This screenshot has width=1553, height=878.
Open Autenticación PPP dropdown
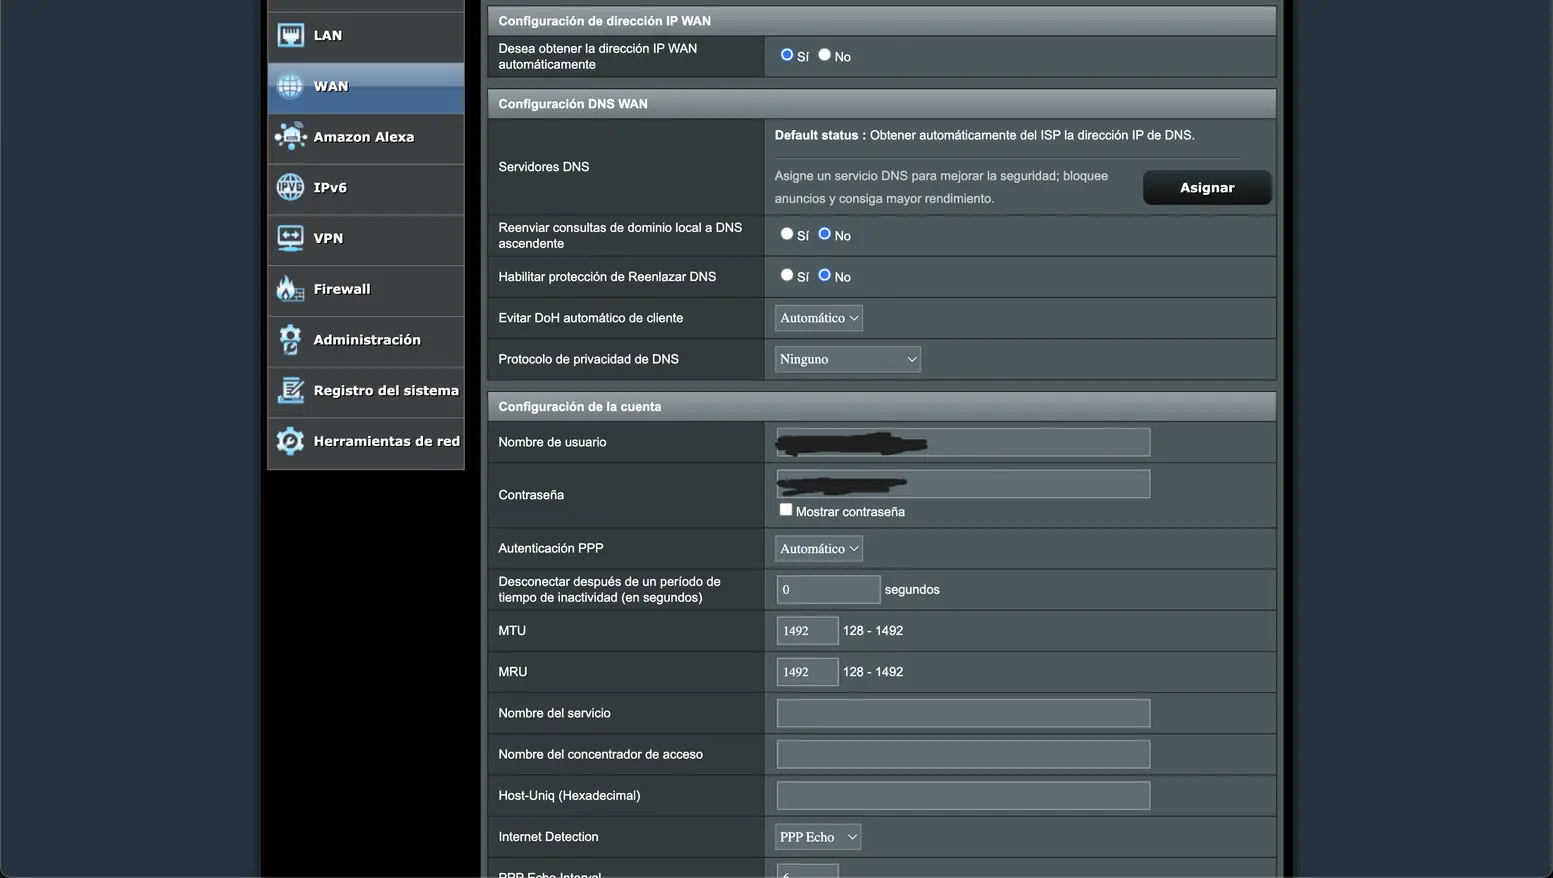pyautogui.click(x=819, y=548)
